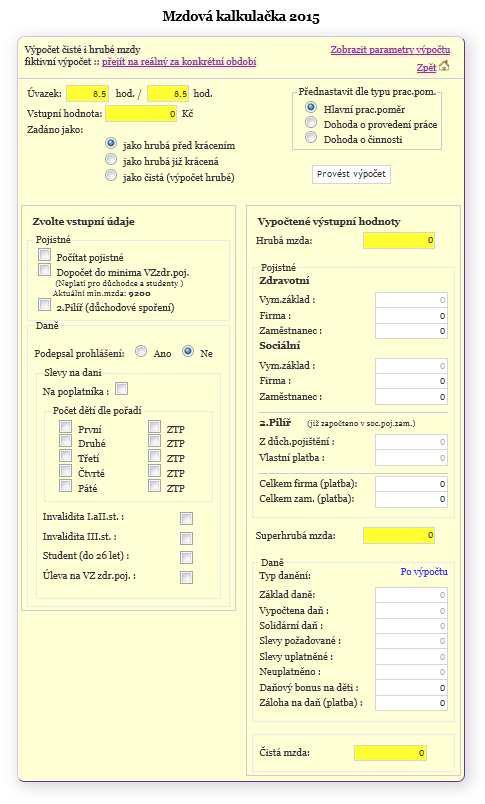Viewport: 485px width, 804px height.
Task: Click Záloha na daň (platba) field
Action: (411, 703)
